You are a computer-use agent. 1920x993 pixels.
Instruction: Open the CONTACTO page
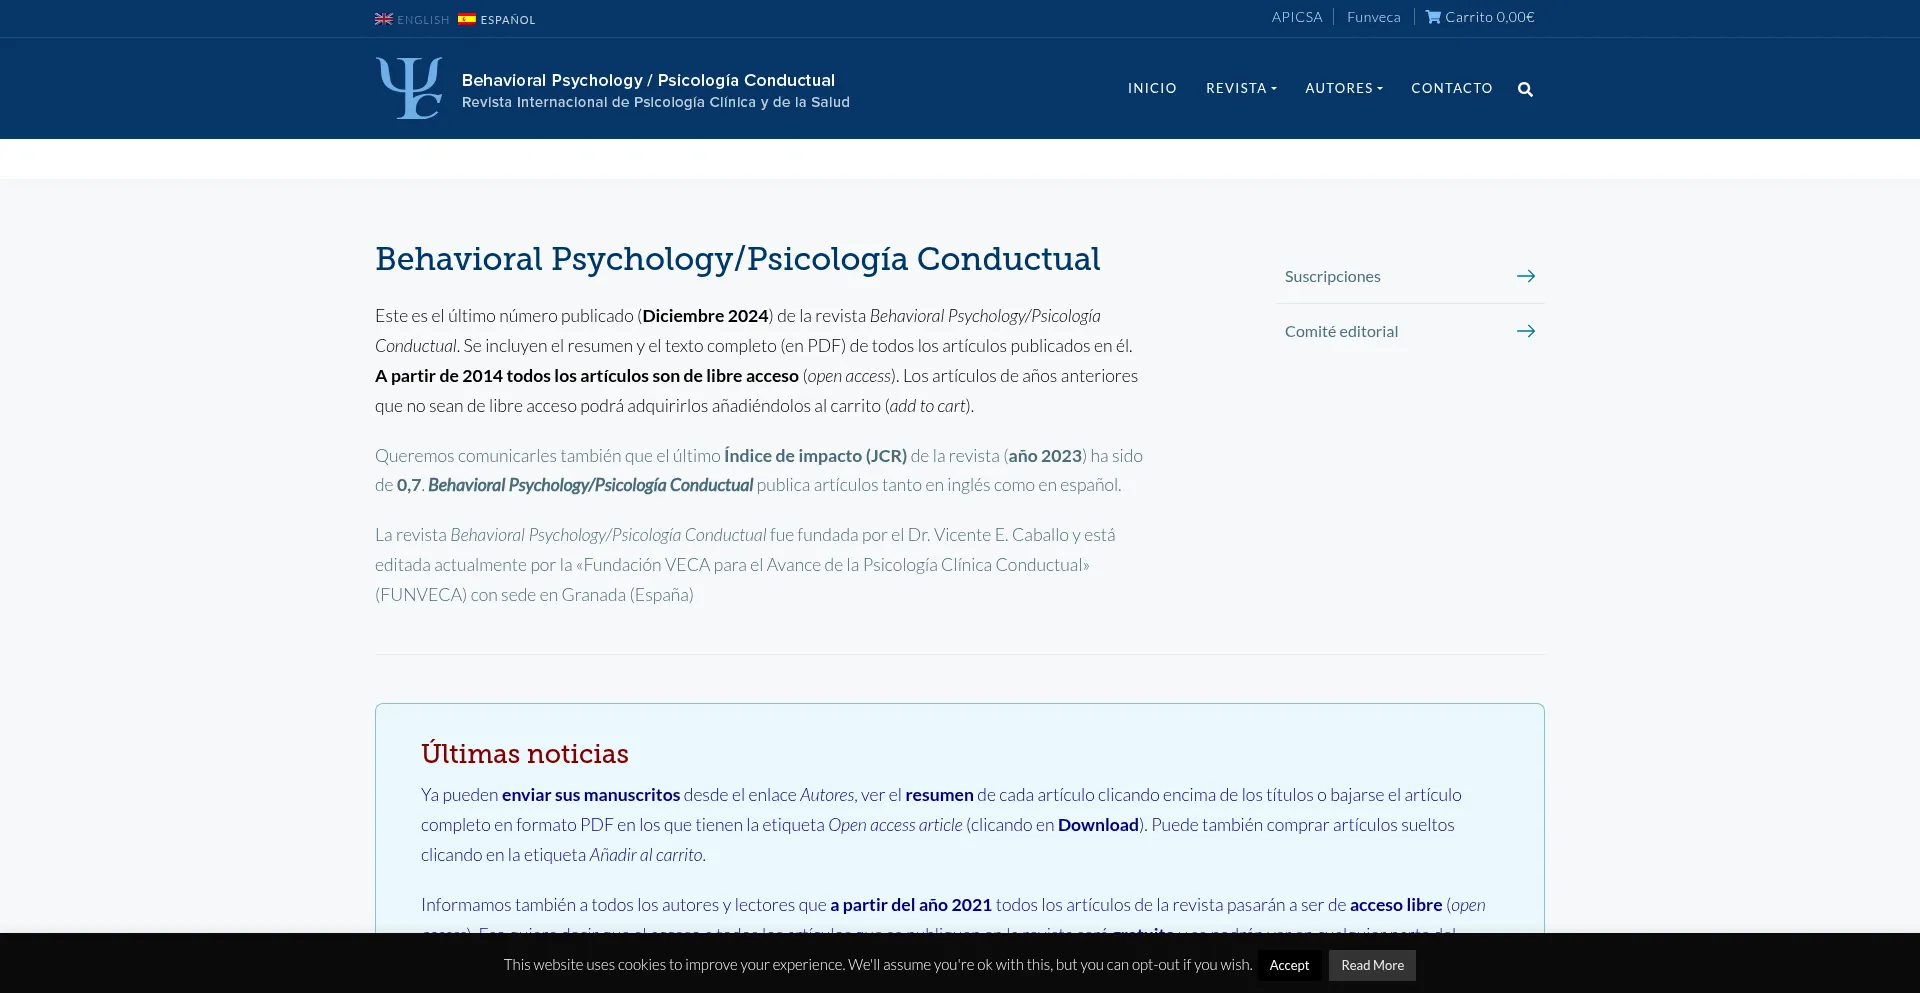1452,88
